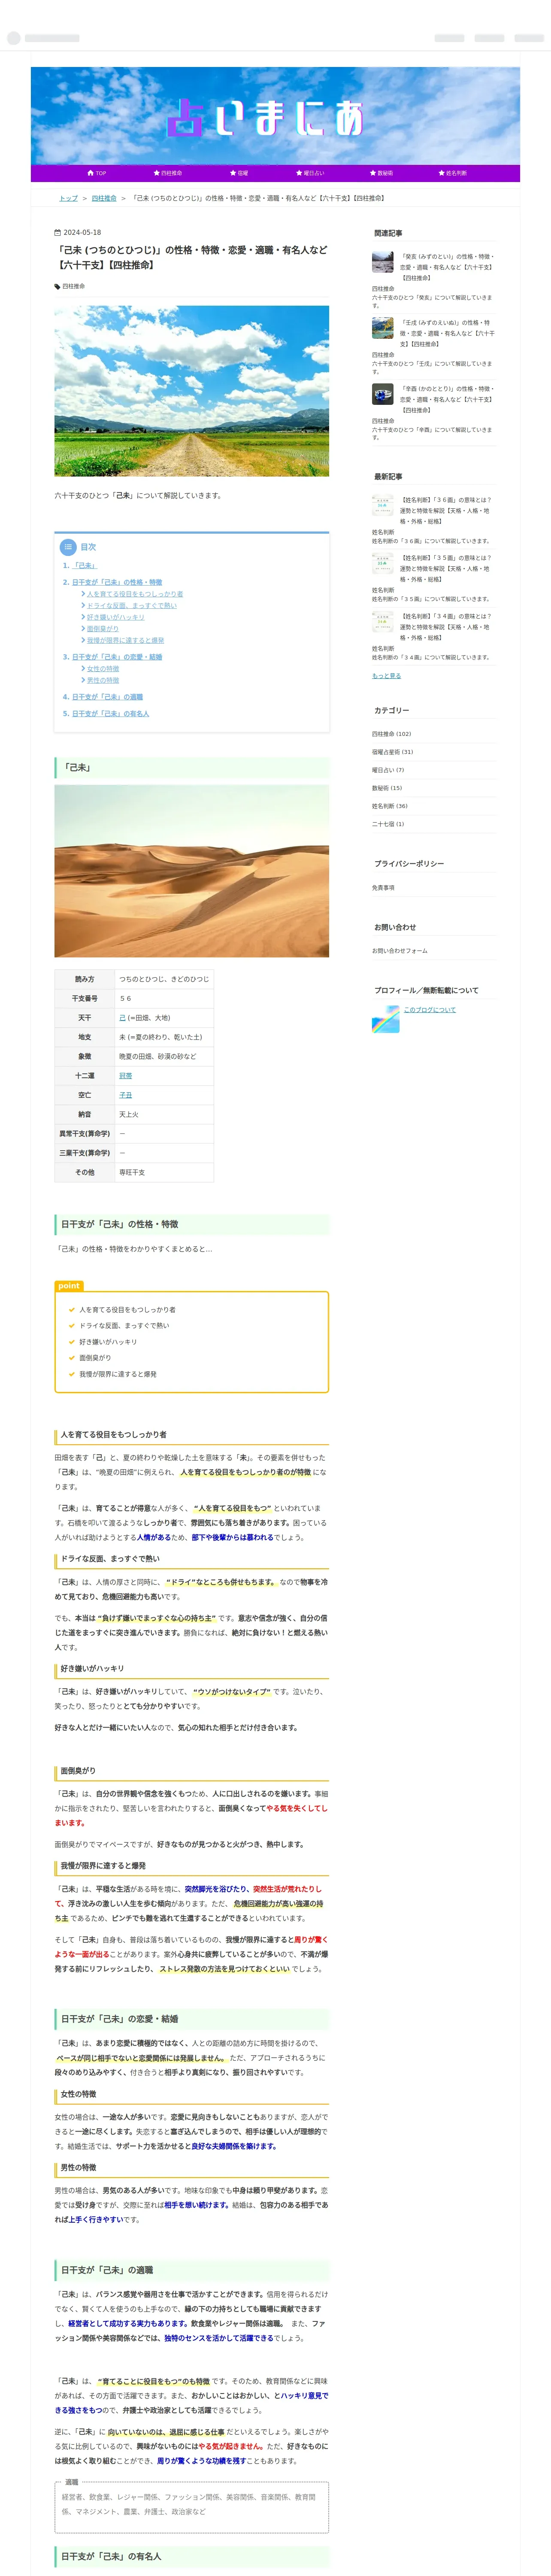Click the country road hero image
Screen dimensions: 551x2576
pos(191,391)
